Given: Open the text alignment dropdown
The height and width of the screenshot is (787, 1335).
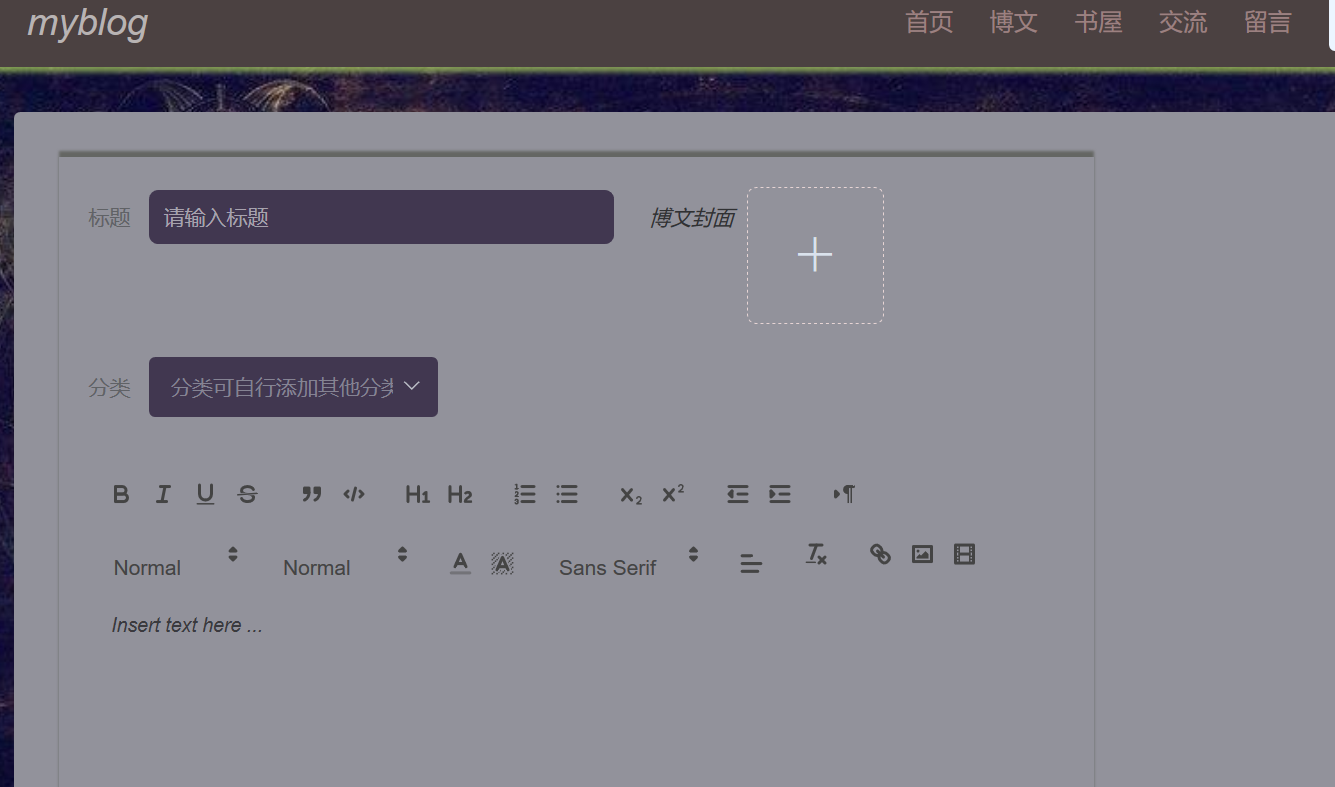Looking at the screenshot, I should click(x=750, y=562).
